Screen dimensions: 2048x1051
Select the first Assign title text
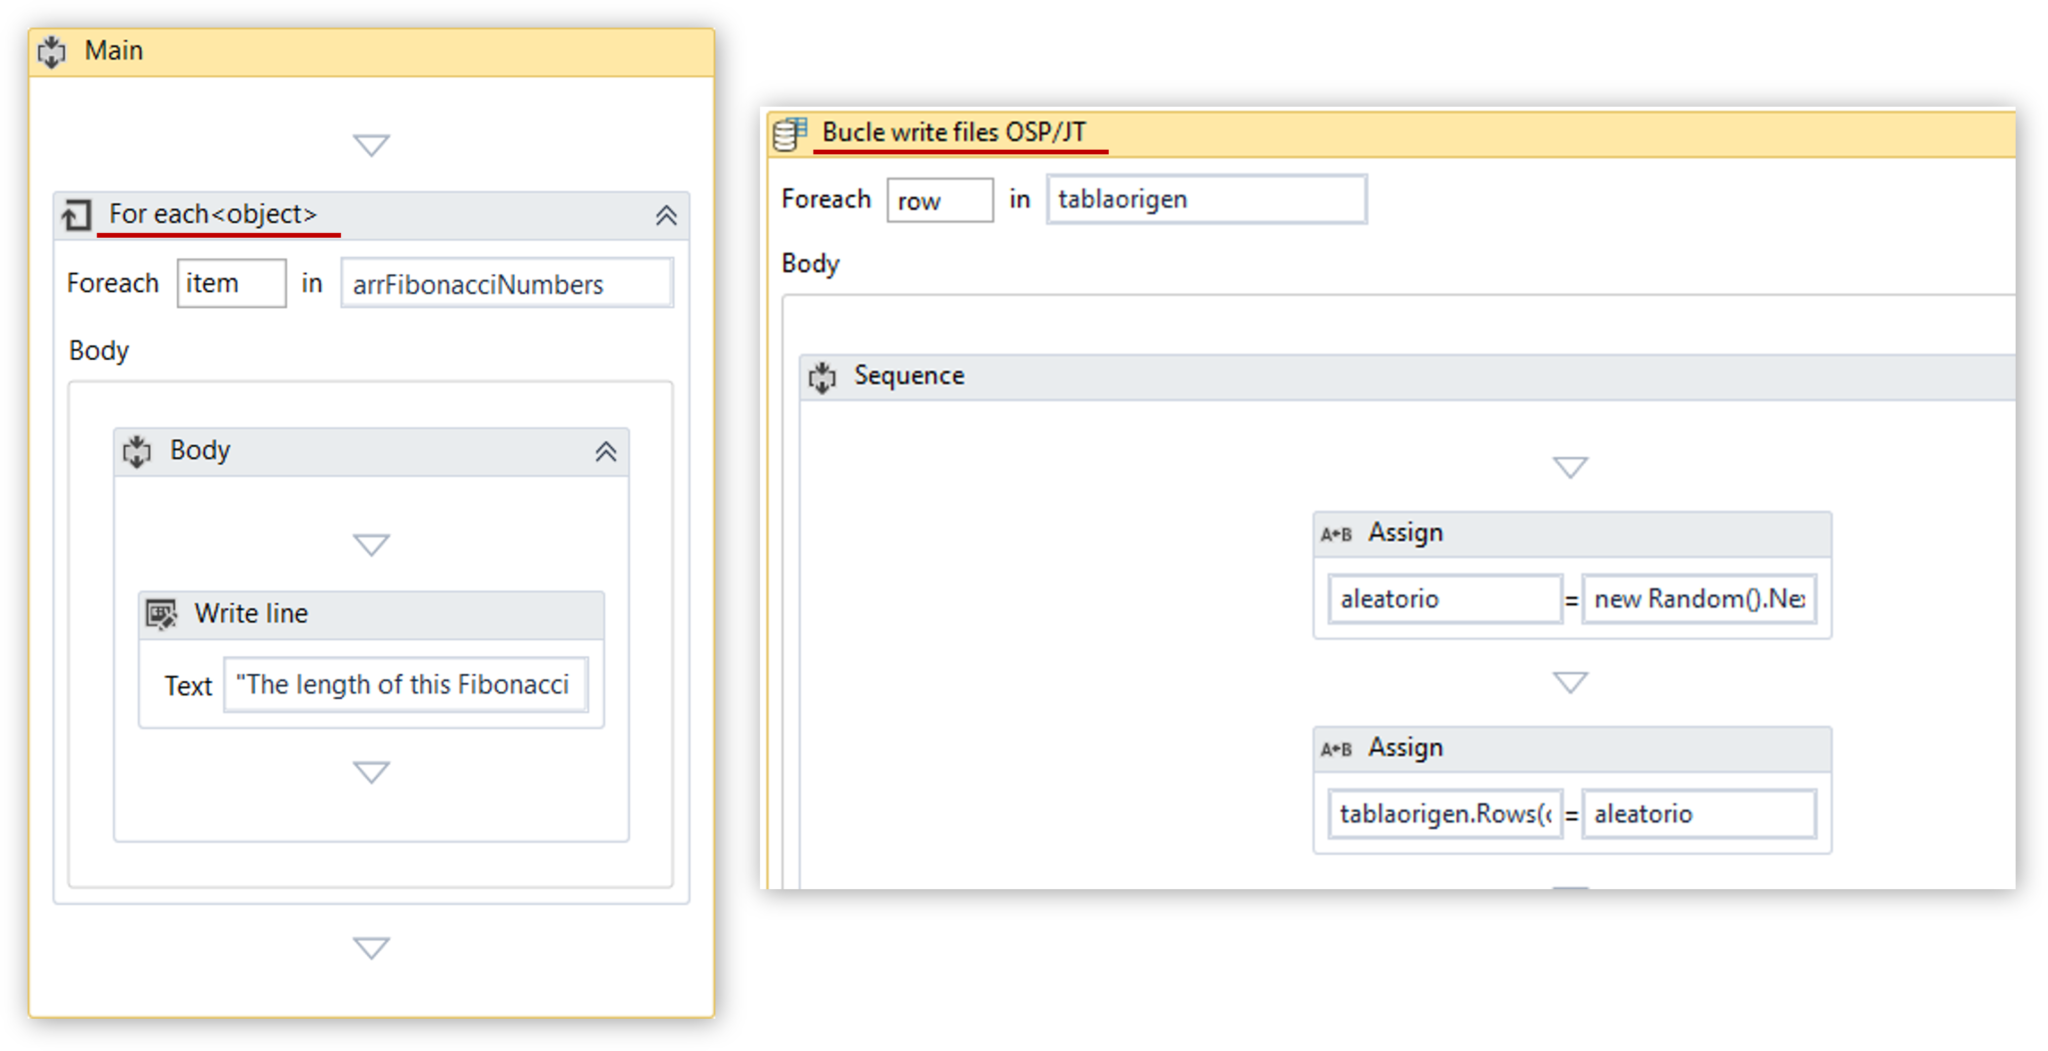(x=1405, y=533)
